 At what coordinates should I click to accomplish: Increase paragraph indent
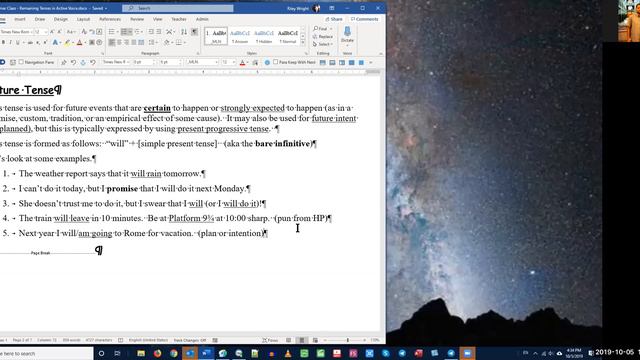click(x=159, y=32)
